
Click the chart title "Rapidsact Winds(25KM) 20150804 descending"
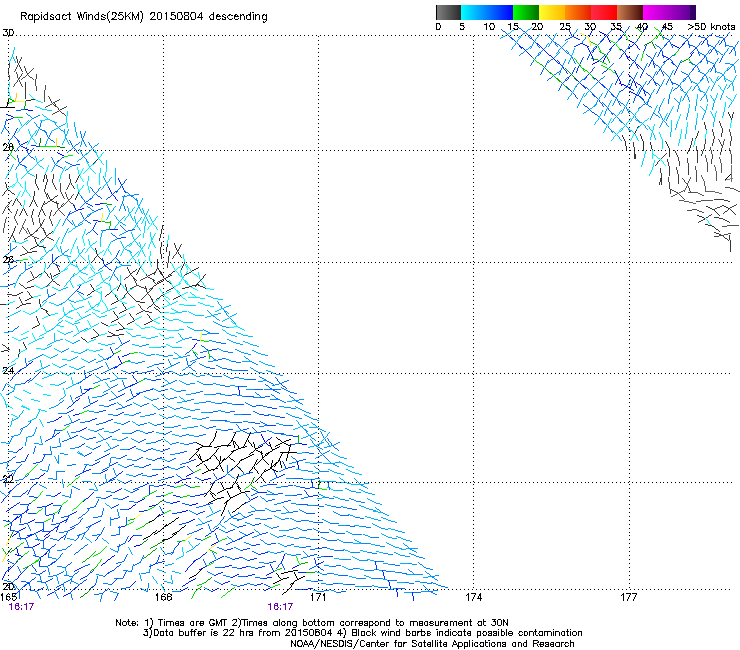coord(143,17)
